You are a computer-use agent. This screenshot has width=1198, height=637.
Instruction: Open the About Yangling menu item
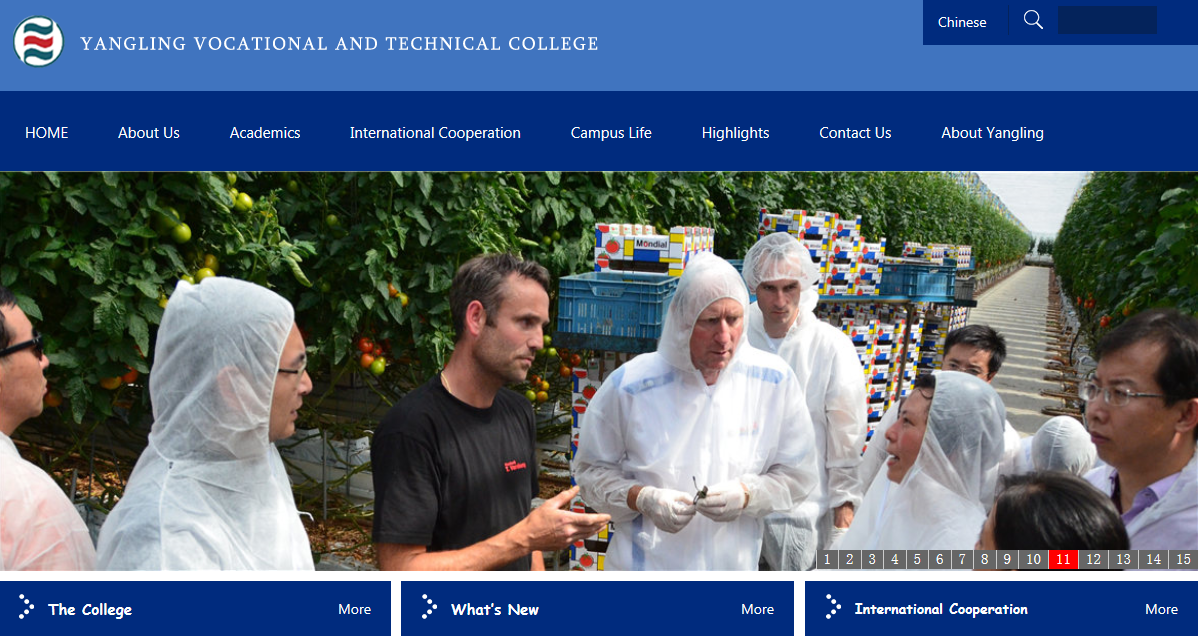click(992, 133)
